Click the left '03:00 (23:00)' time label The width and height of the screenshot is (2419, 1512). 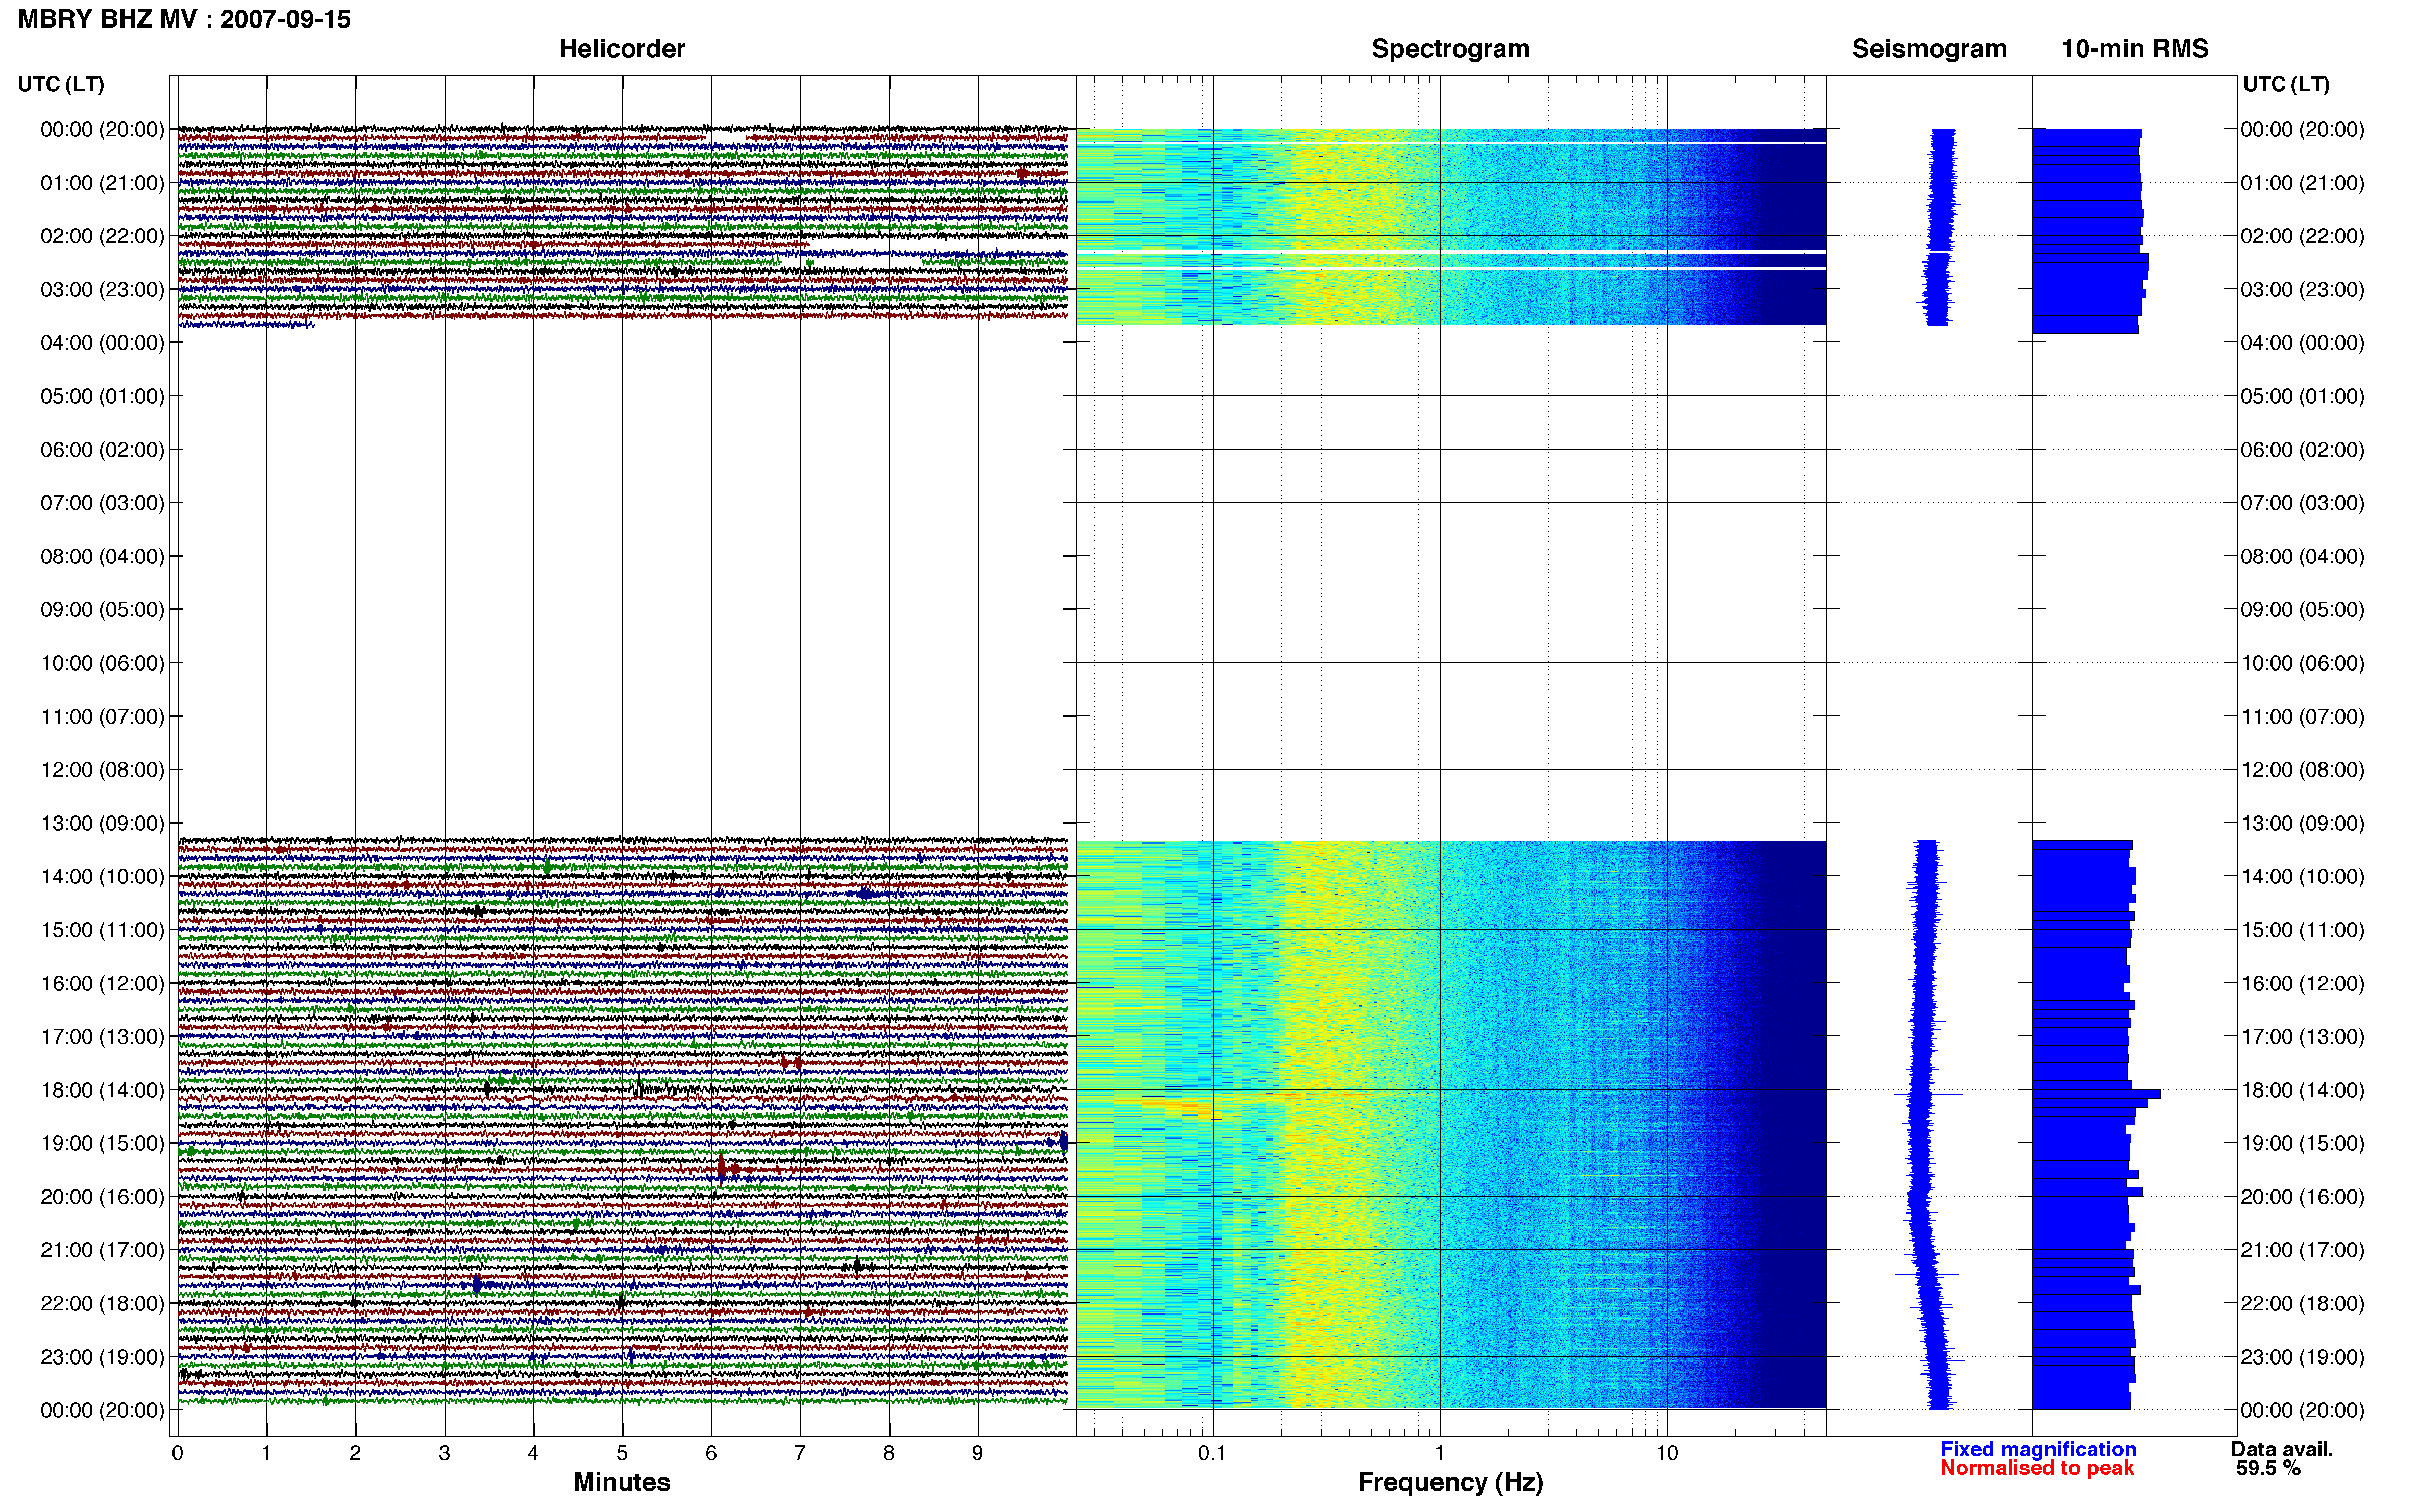(102, 290)
